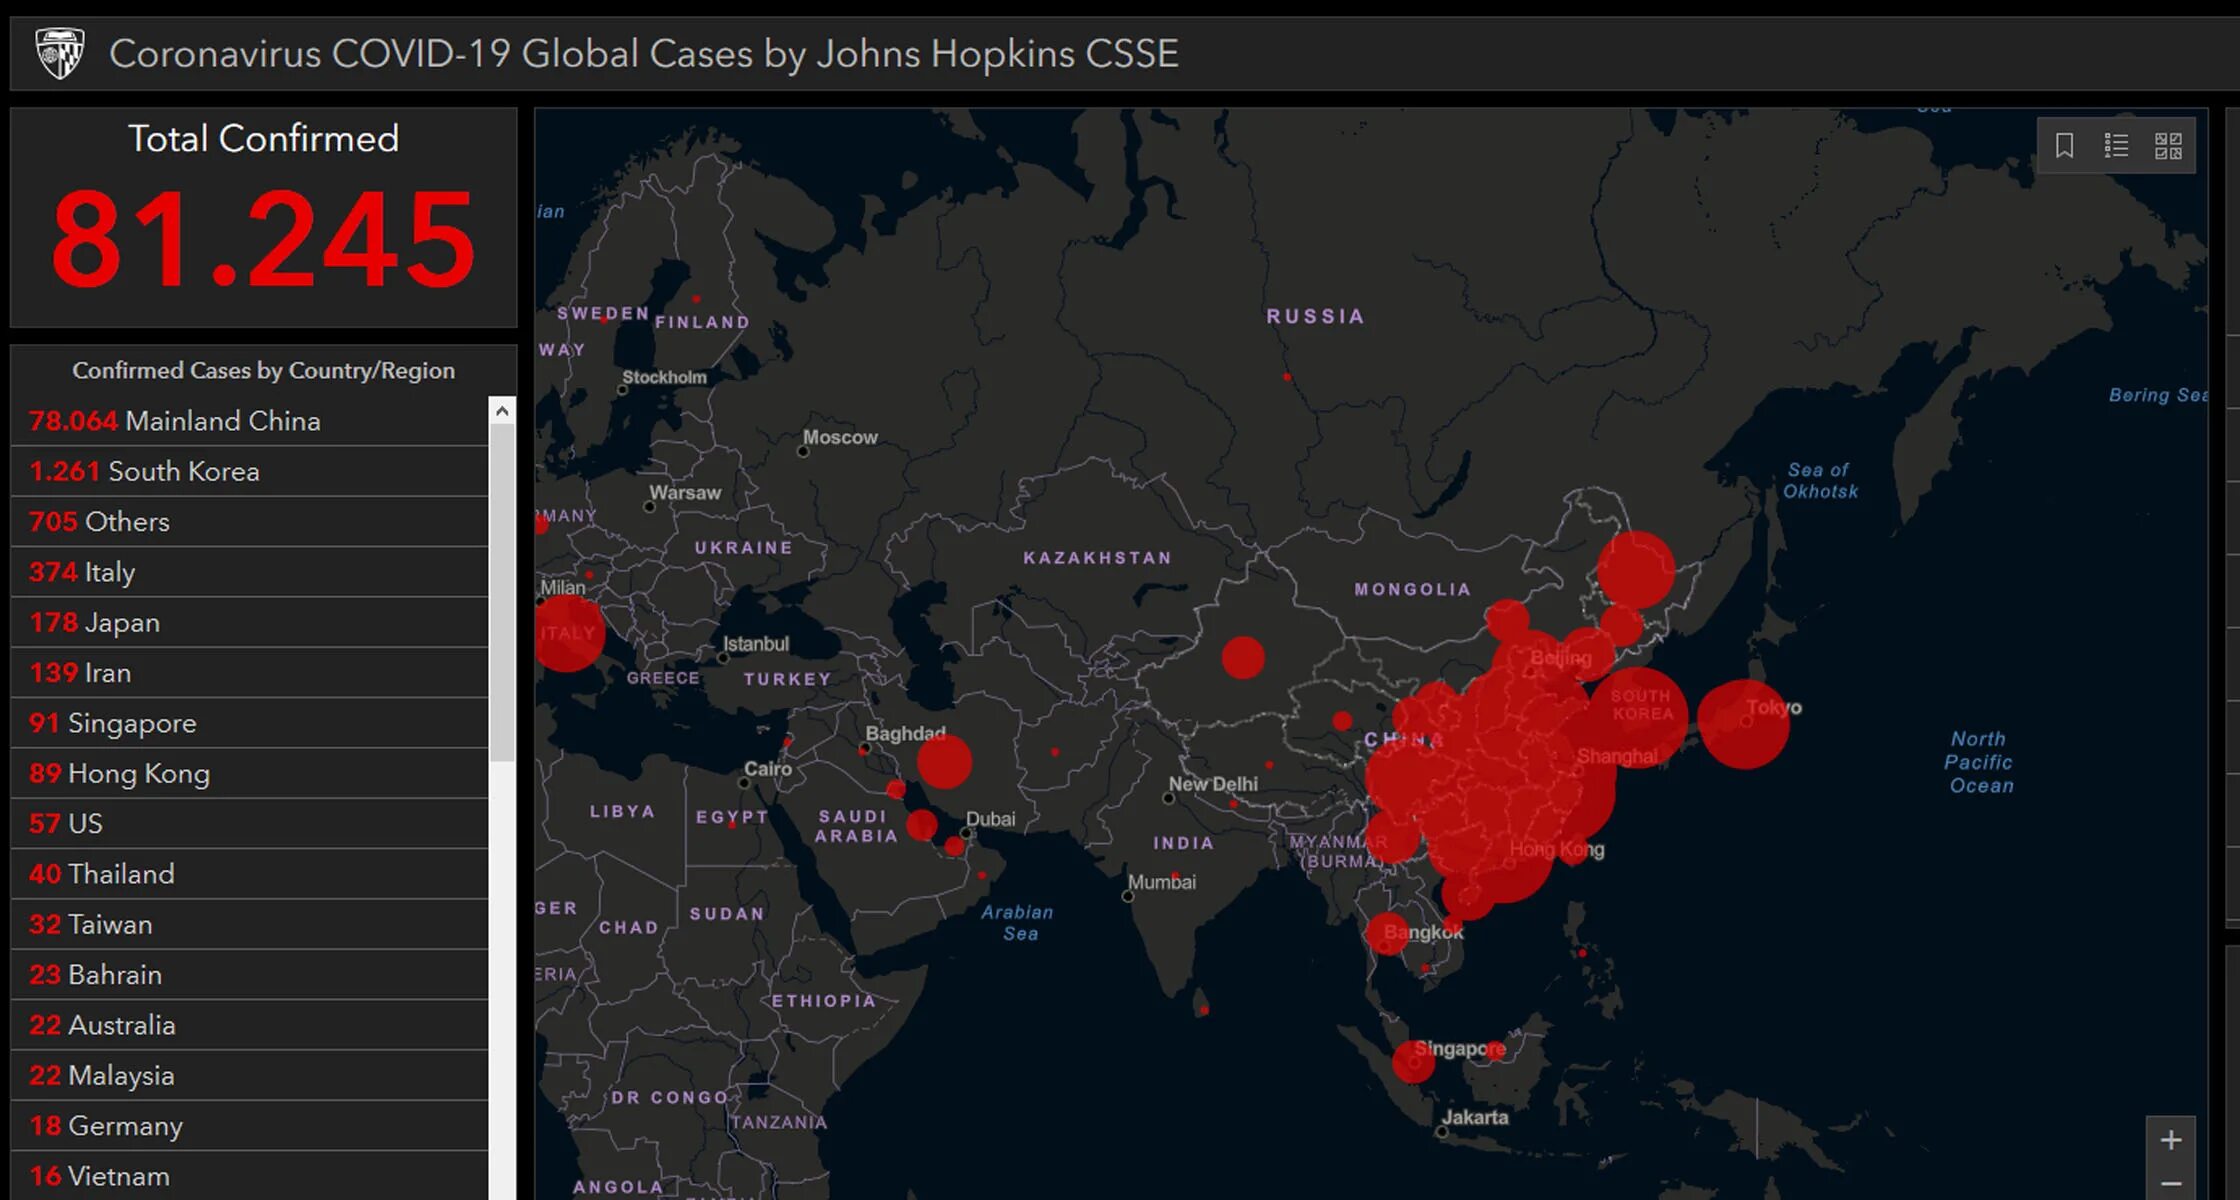Open the map legend list icon
Image resolution: width=2240 pixels, height=1200 pixels.
click(2116, 146)
